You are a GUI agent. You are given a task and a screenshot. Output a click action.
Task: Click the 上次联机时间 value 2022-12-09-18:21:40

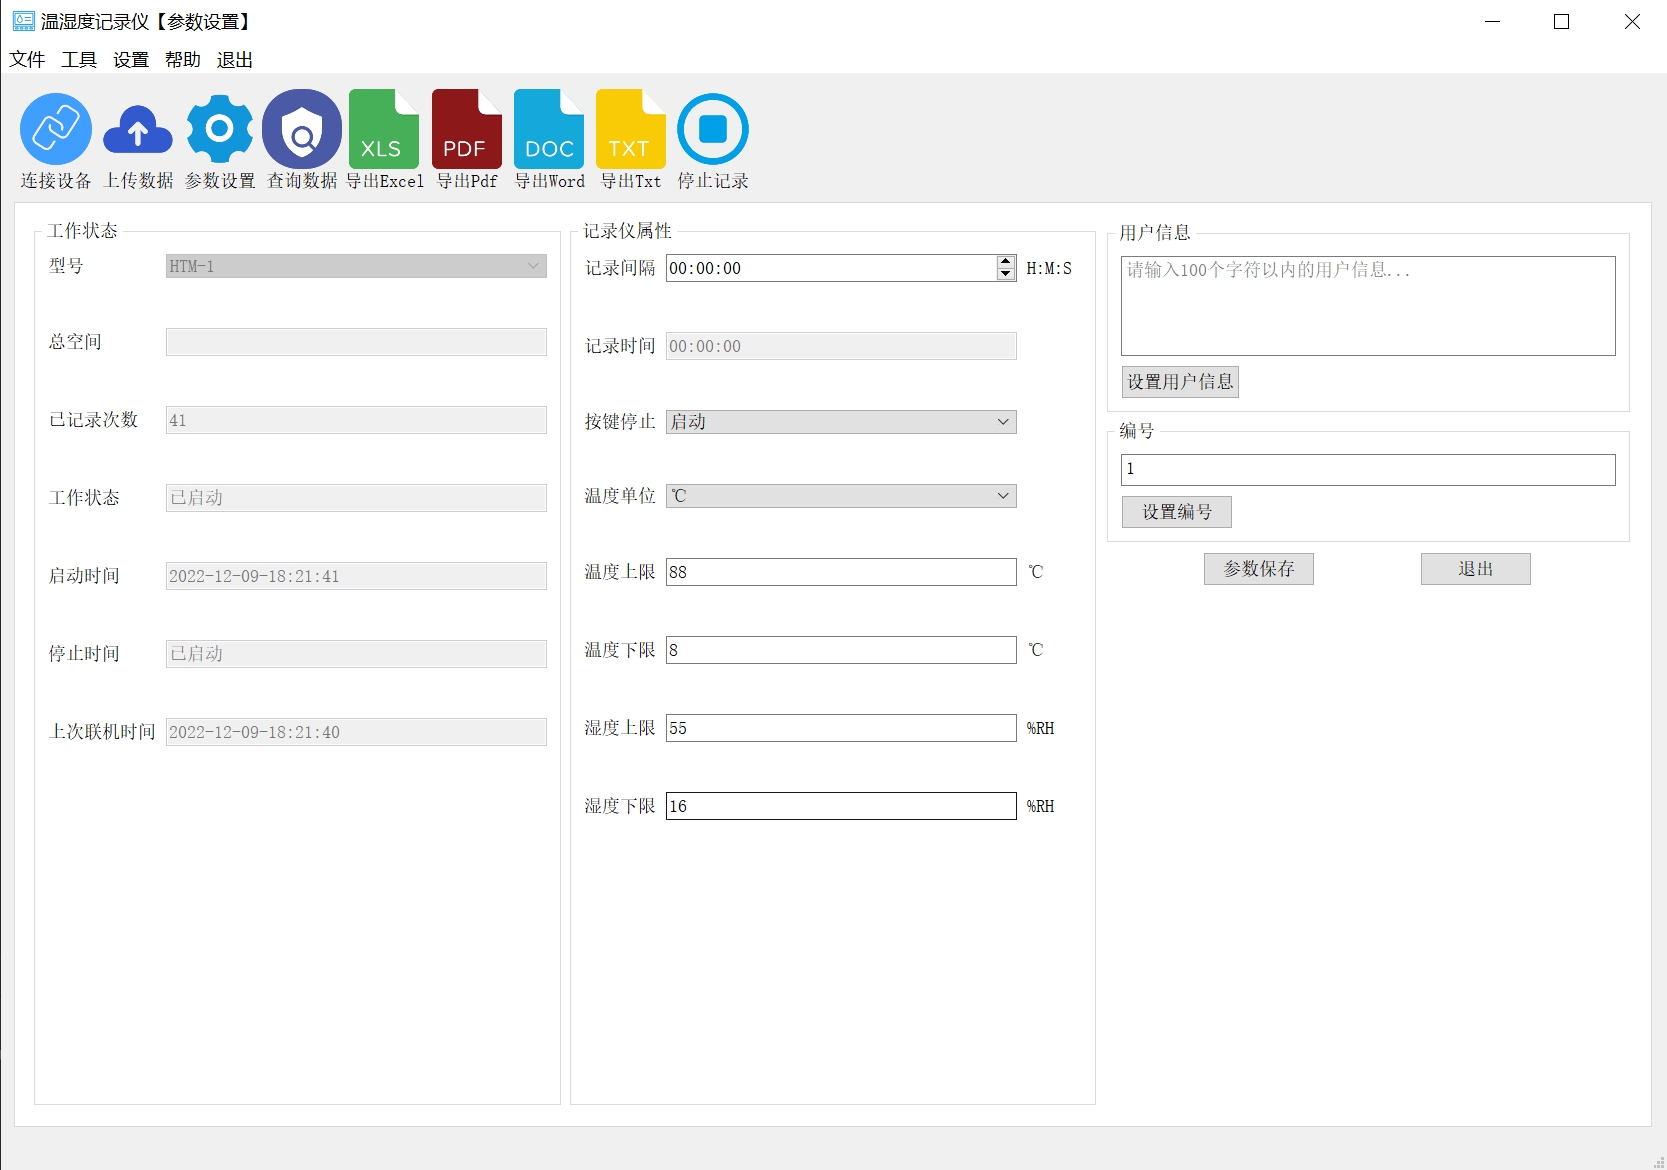pos(356,732)
